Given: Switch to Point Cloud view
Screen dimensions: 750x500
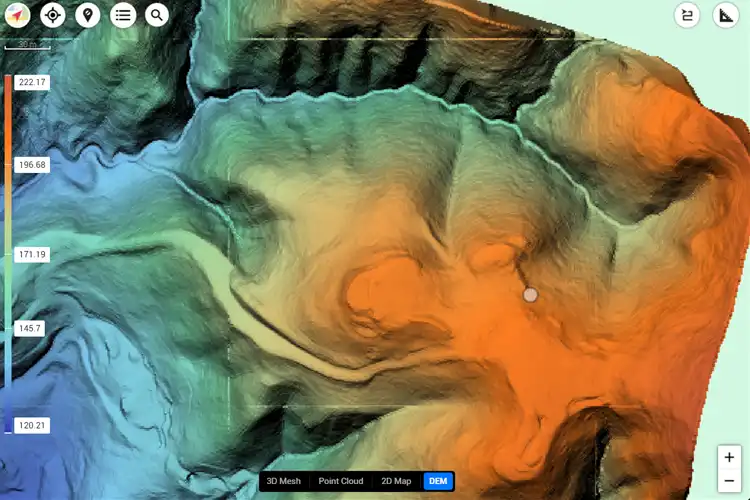Looking at the screenshot, I should tap(340, 481).
